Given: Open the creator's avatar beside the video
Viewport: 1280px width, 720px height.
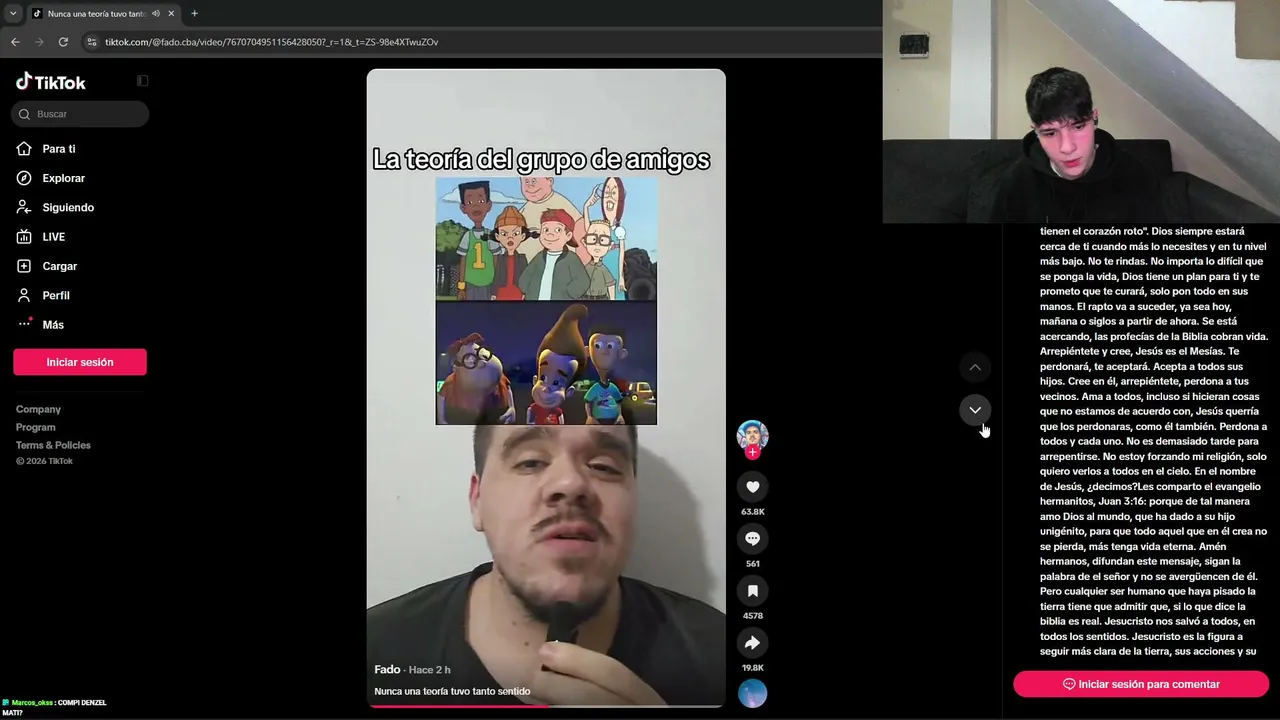Looking at the screenshot, I should coord(752,436).
